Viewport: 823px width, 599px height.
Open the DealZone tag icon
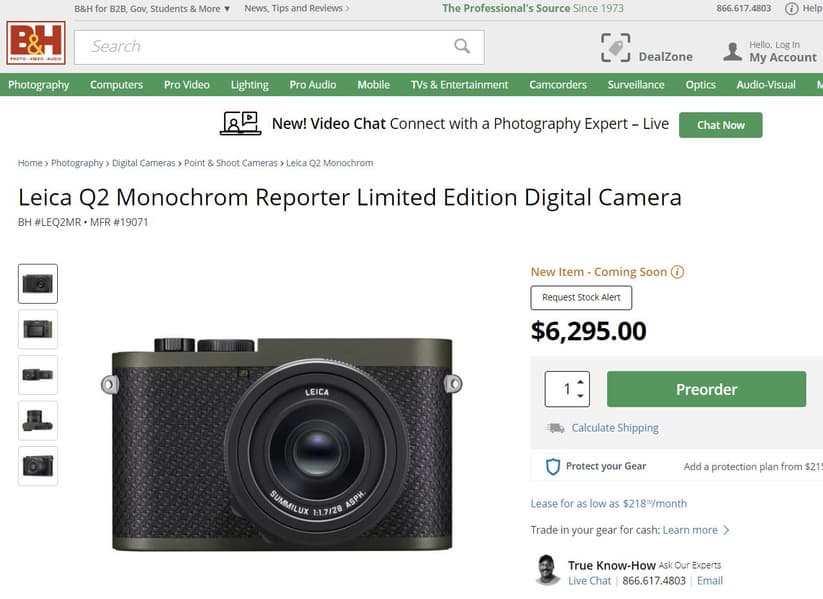click(x=616, y=48)
